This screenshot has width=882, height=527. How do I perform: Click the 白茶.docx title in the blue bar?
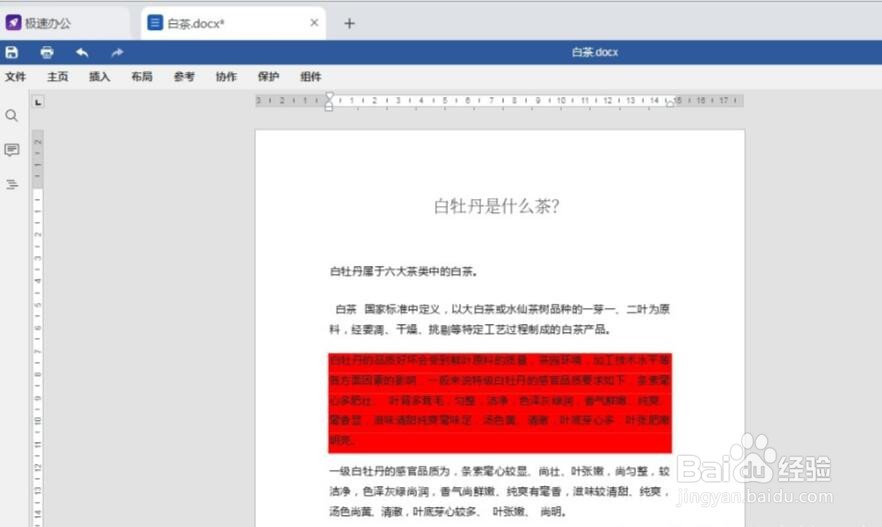pos(595,52)
